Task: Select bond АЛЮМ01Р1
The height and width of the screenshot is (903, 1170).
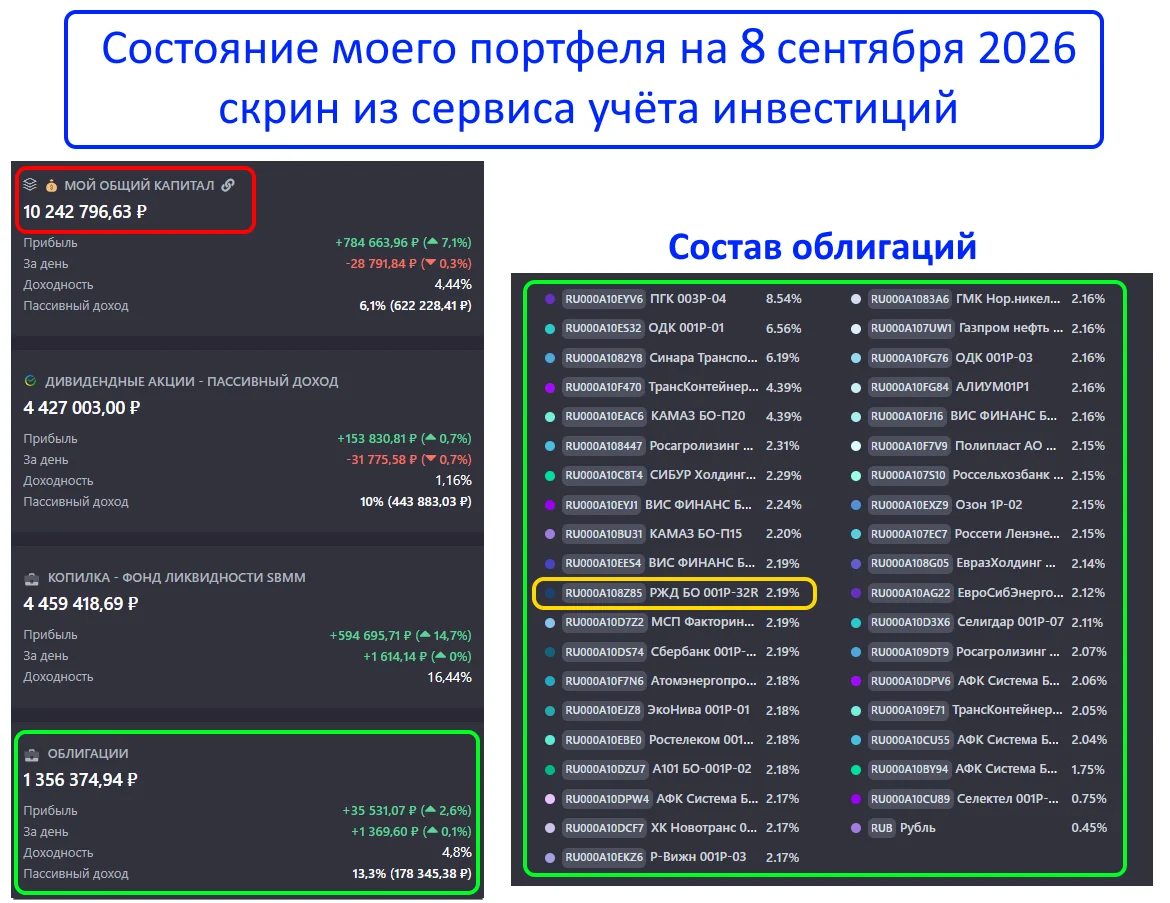Action: point(992,387)
